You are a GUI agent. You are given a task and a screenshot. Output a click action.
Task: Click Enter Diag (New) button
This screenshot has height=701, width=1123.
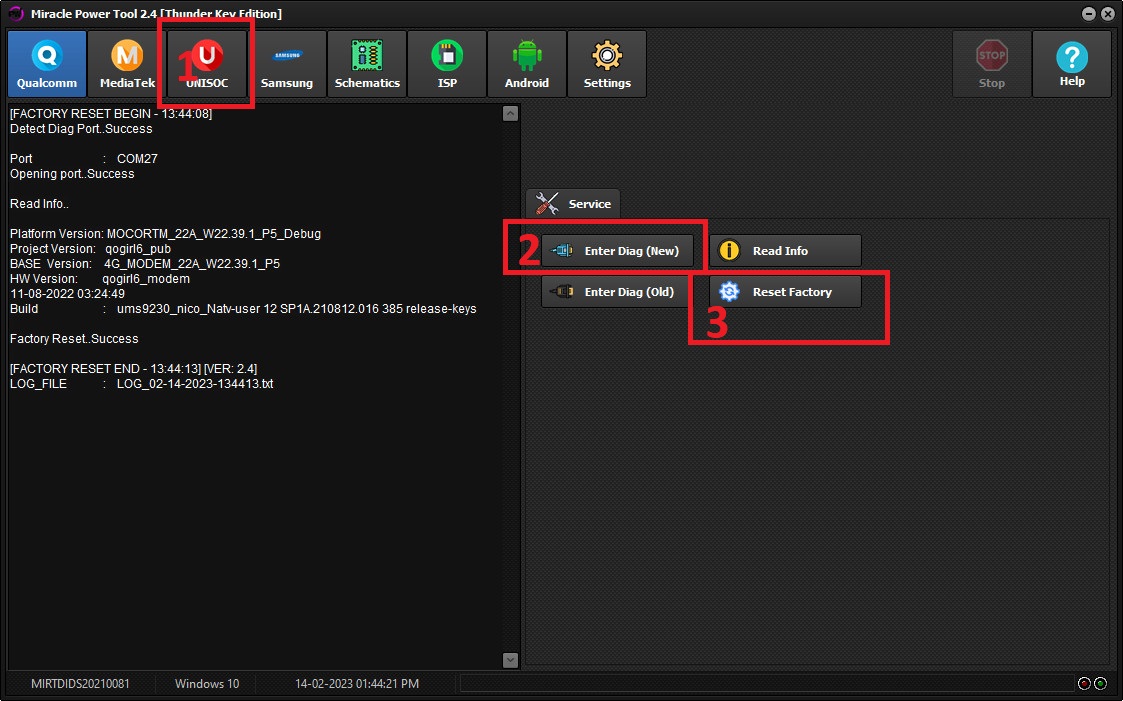coord(617,251)
